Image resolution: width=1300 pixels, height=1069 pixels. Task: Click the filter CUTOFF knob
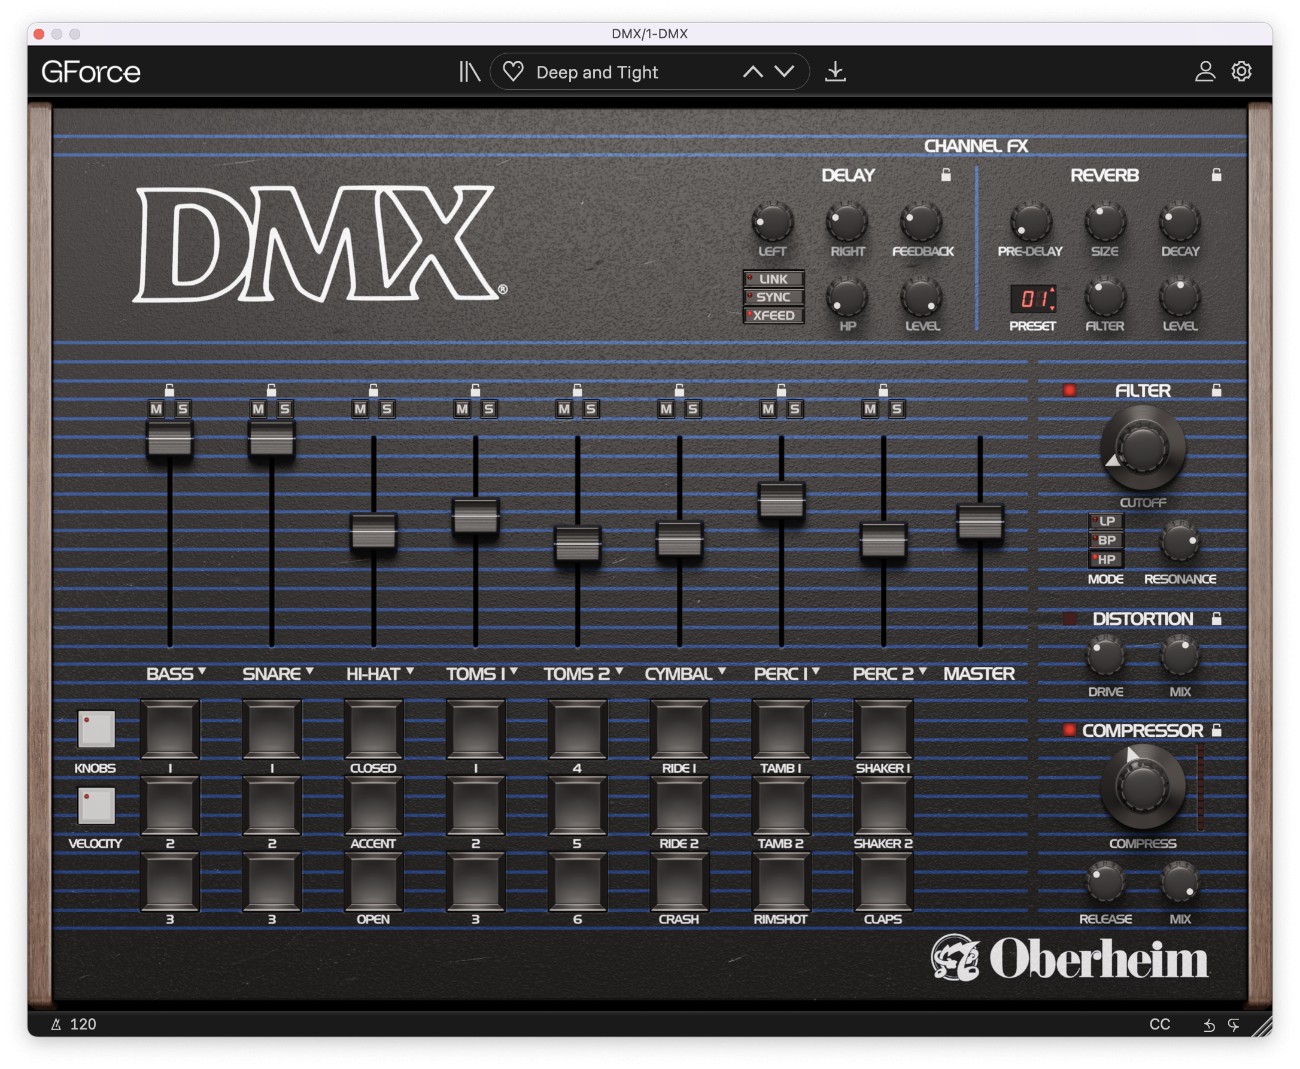pyautogui.click(x=1143, y=448)
